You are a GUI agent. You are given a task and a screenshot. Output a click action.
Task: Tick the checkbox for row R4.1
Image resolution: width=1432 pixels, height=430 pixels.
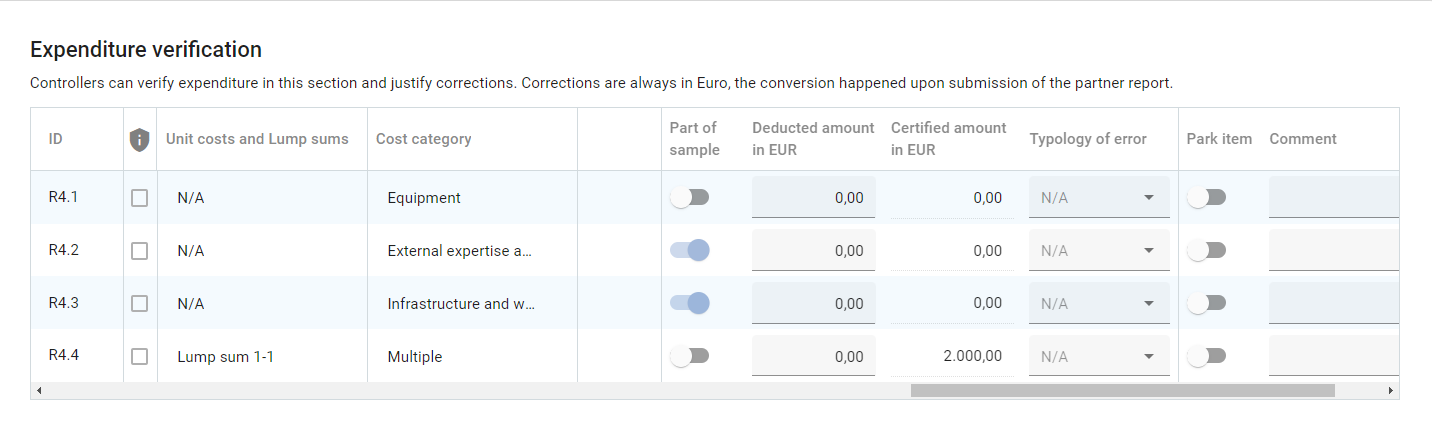140,198
